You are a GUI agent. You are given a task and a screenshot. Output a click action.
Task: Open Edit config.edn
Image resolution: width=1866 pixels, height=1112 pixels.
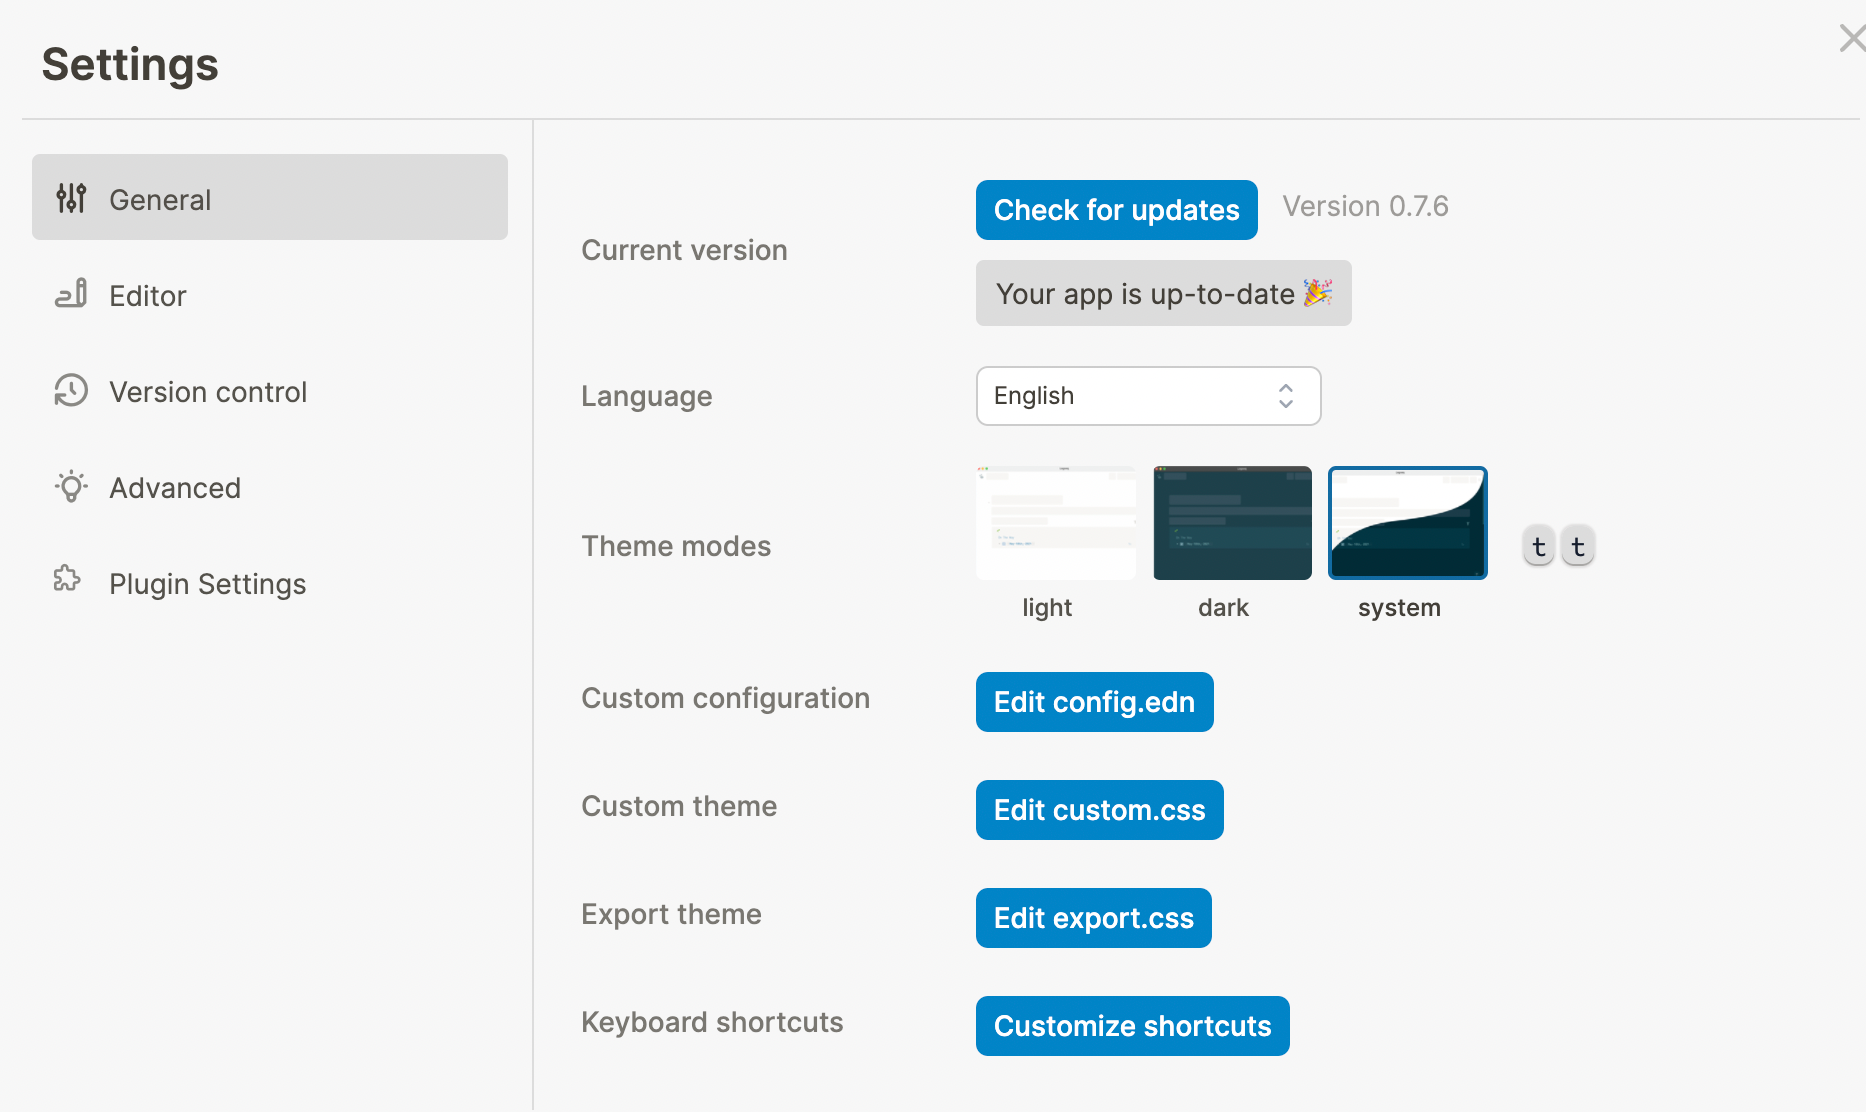pos(1094,702)
